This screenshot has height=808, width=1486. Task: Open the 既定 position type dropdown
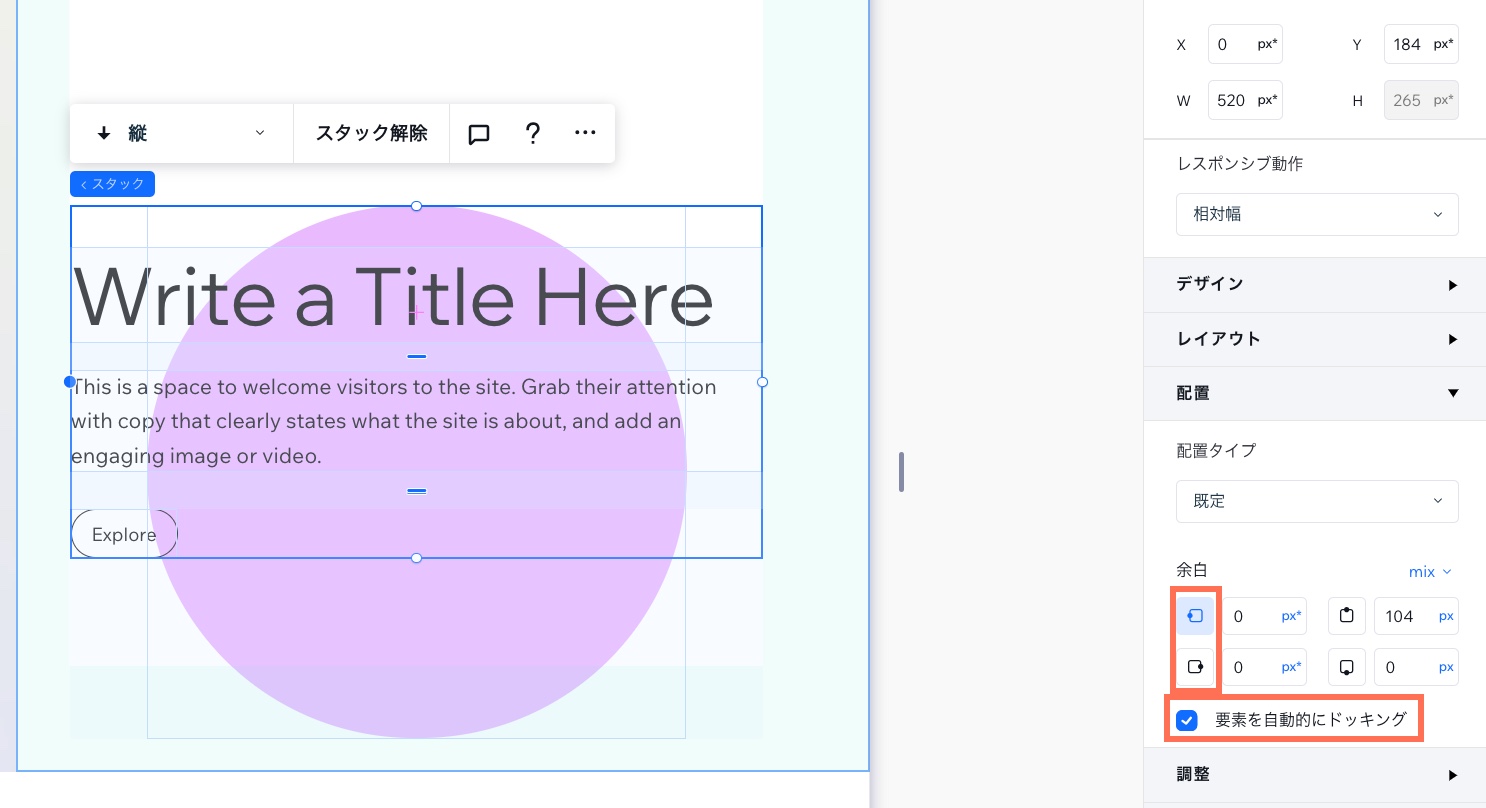tap(1317, 501)
